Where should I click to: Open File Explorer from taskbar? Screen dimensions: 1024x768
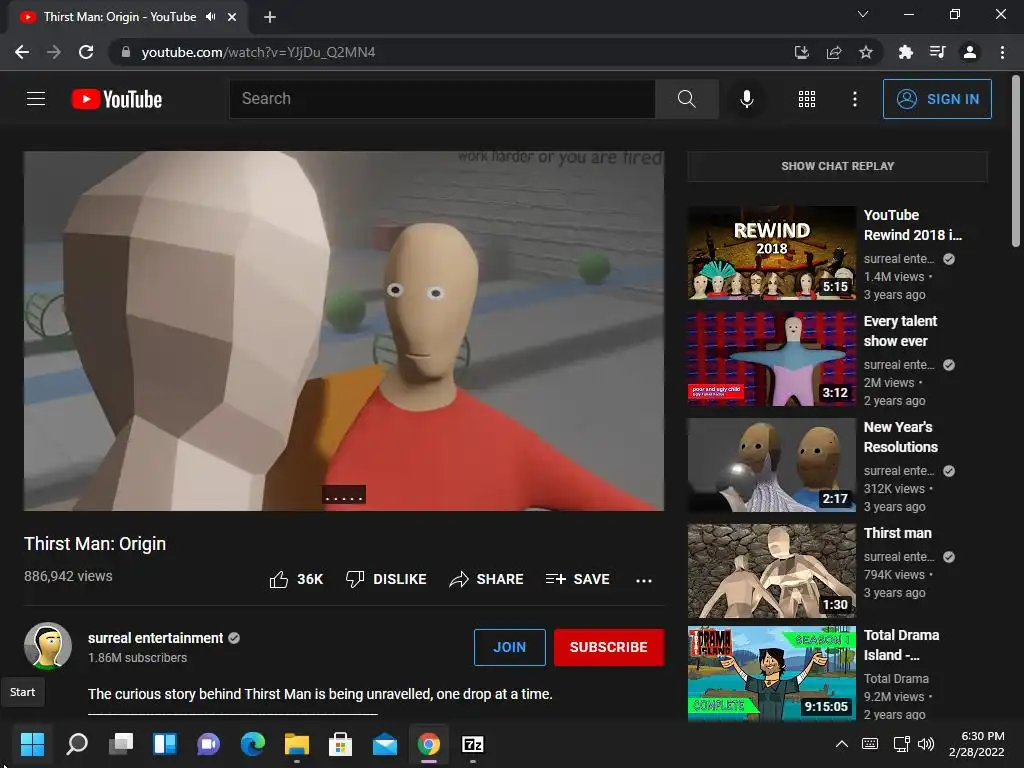tap(296, 744)
